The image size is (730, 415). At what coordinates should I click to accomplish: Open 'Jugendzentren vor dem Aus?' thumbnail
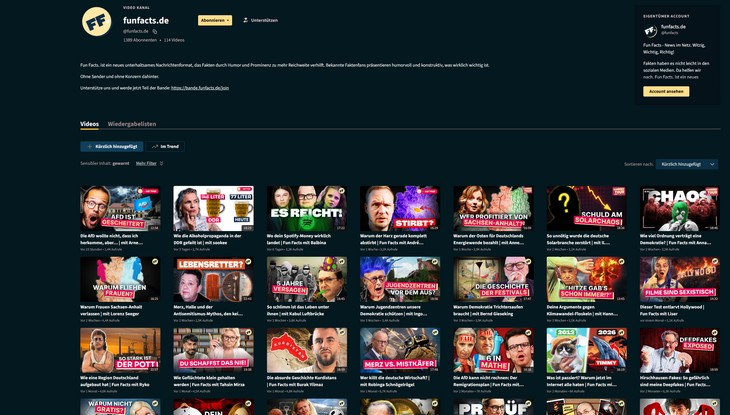pyautogui.click(x=400, y=279)
